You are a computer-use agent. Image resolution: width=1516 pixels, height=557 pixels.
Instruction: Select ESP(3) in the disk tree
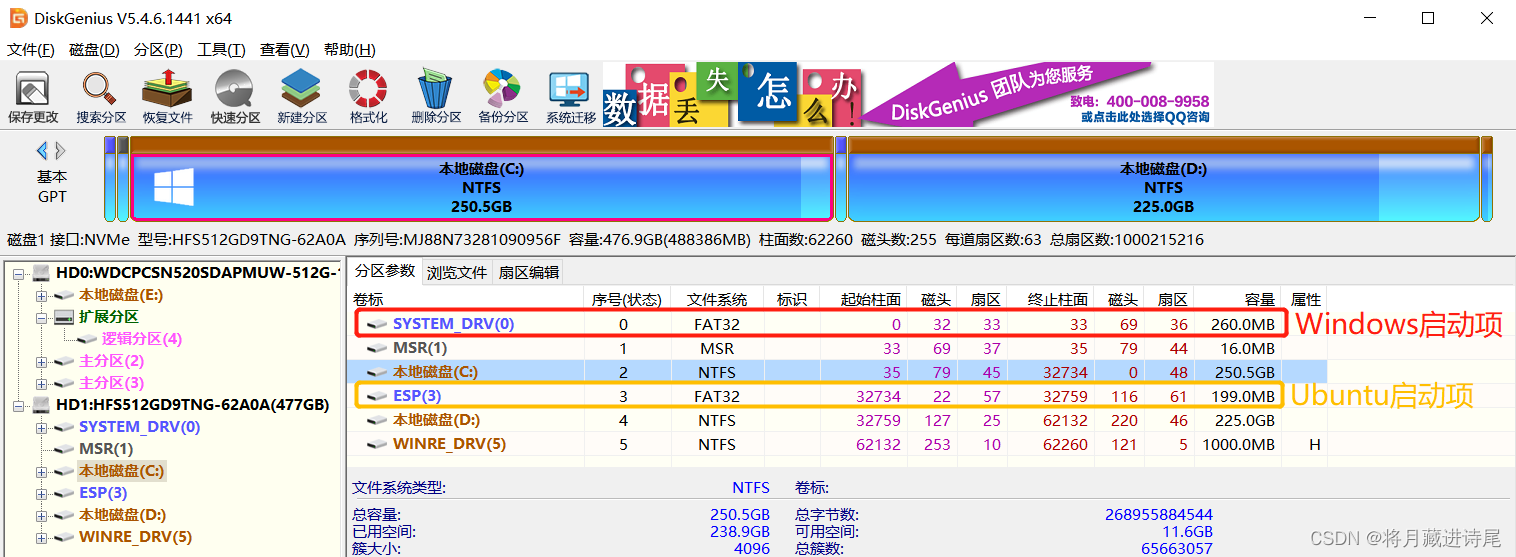point(103,493)
